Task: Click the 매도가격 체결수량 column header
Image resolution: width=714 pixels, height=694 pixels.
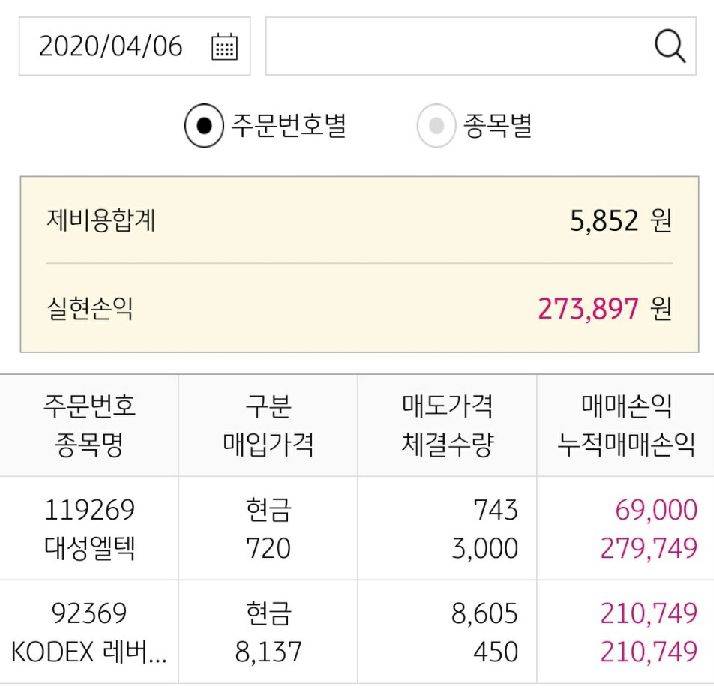Action: coord(447,425)
